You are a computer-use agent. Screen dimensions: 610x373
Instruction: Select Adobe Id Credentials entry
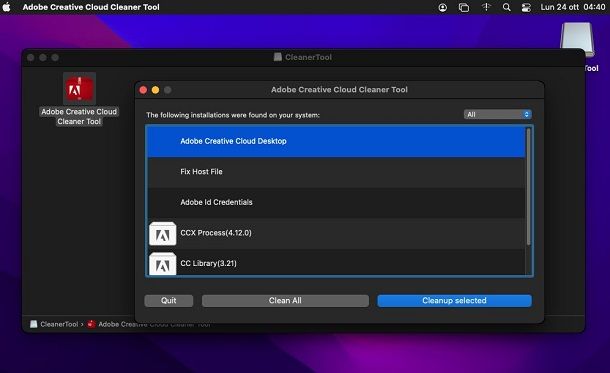coord(337,203)
